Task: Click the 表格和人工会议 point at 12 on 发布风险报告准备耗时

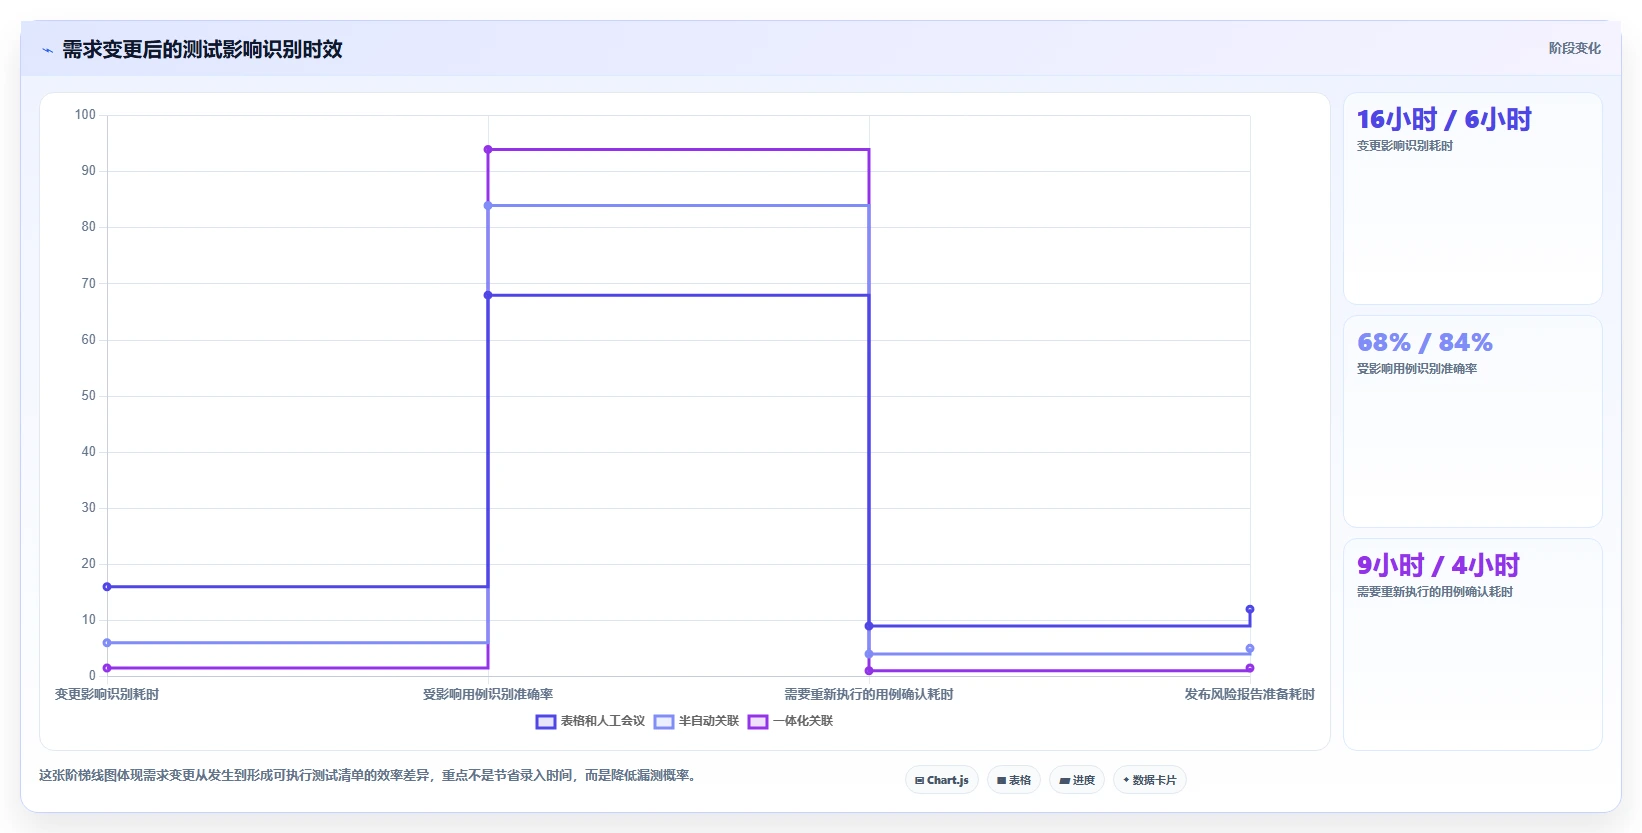Action: click(x=1250, y=609)
